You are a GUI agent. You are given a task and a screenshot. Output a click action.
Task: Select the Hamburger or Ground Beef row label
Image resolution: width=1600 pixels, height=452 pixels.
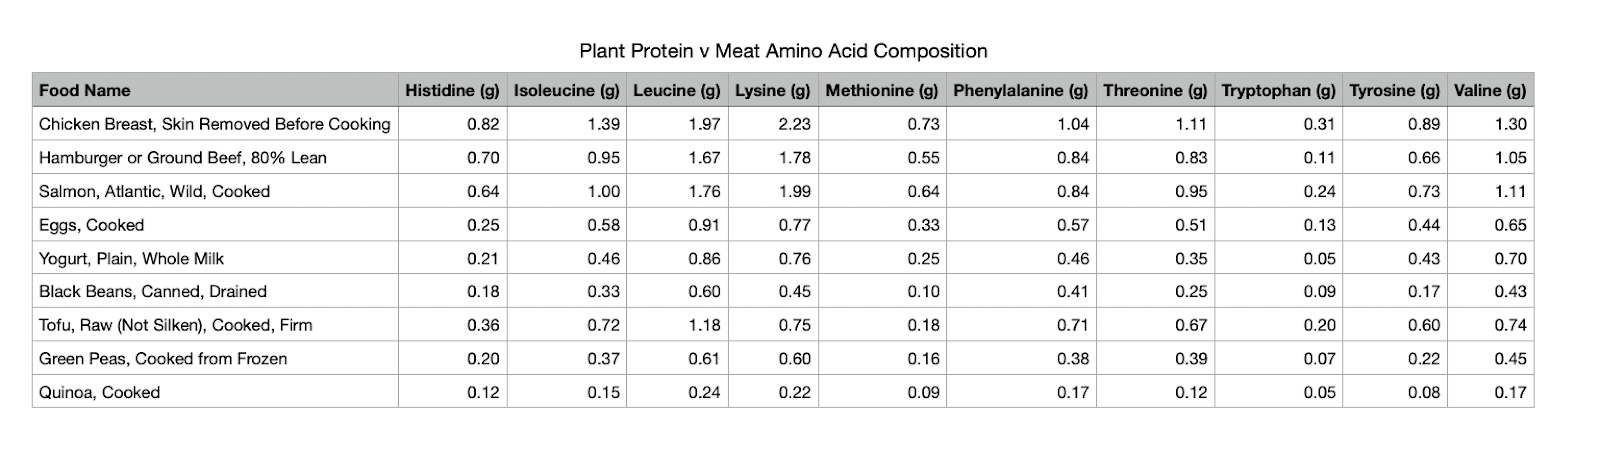pos(215,157)
